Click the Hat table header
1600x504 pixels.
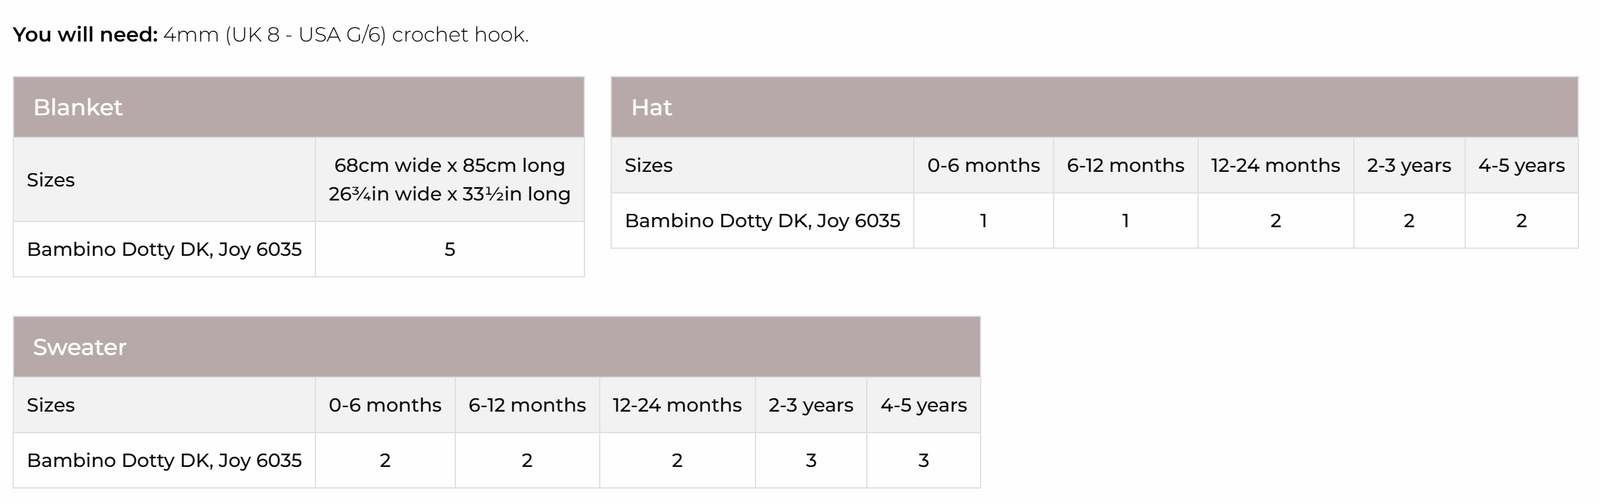652,107
